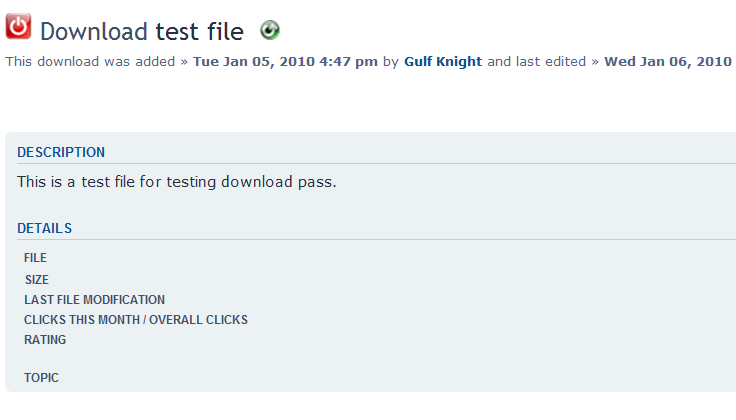Open the Gulf Knight user profile link
The height and width of the screenshot is (420, 736).
(x=443, y=62)
